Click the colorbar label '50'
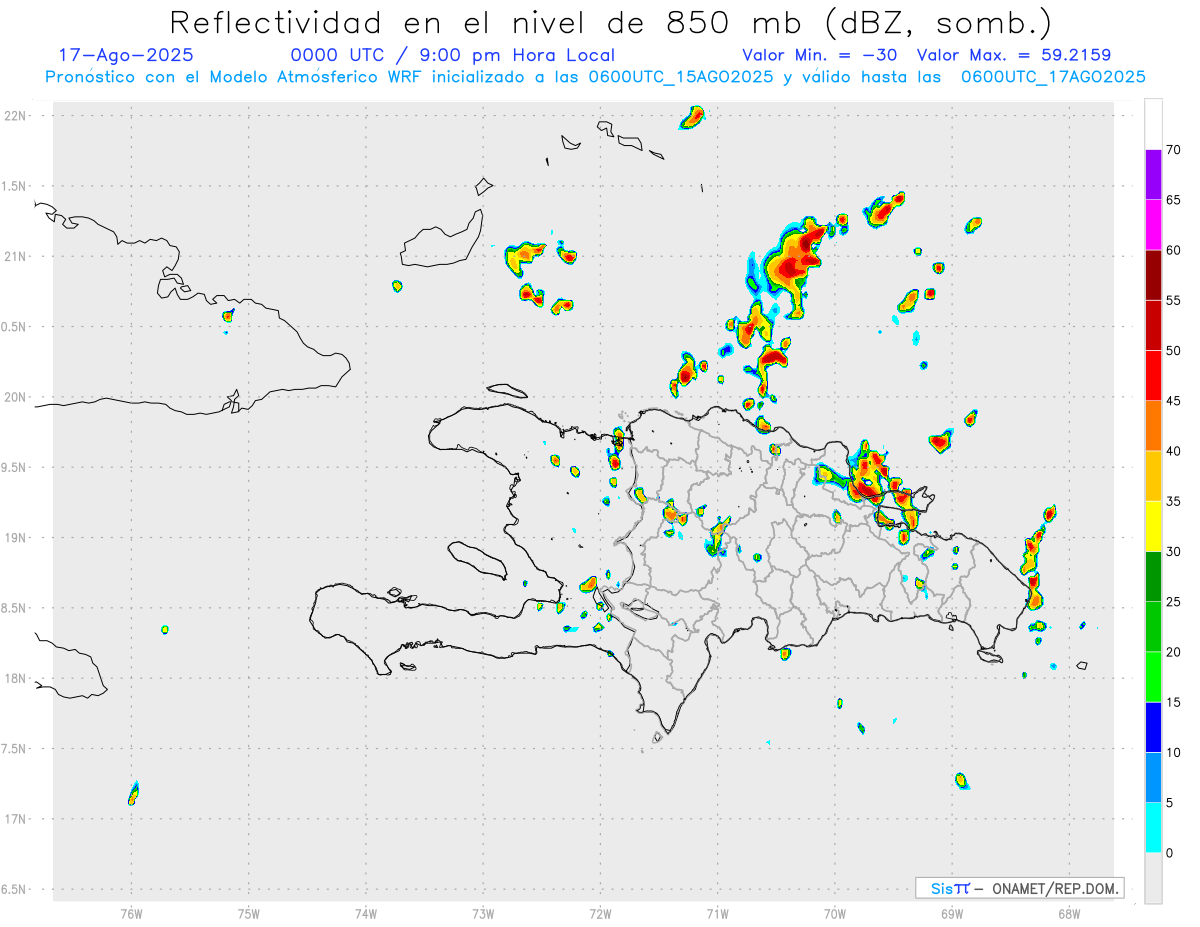The height and width of the screenshot is (927, 1200). point(1173,351)
